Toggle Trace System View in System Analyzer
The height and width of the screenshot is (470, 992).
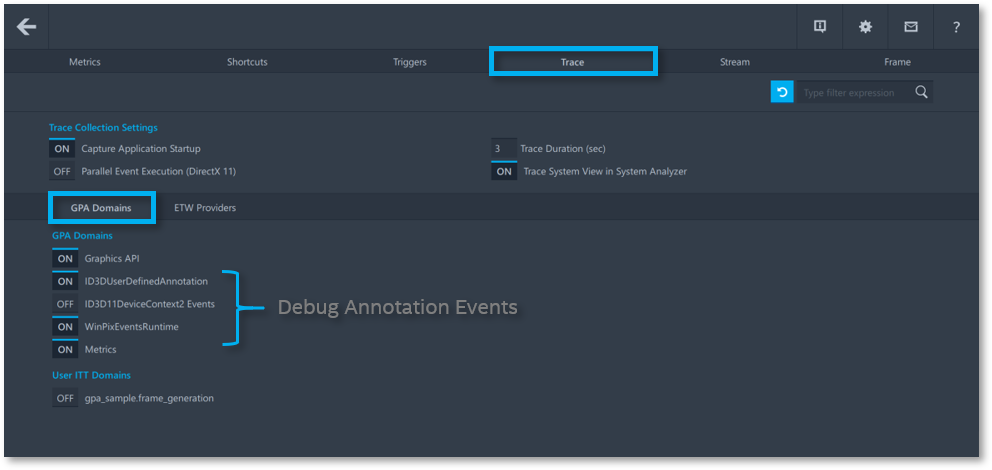[504, 171]
